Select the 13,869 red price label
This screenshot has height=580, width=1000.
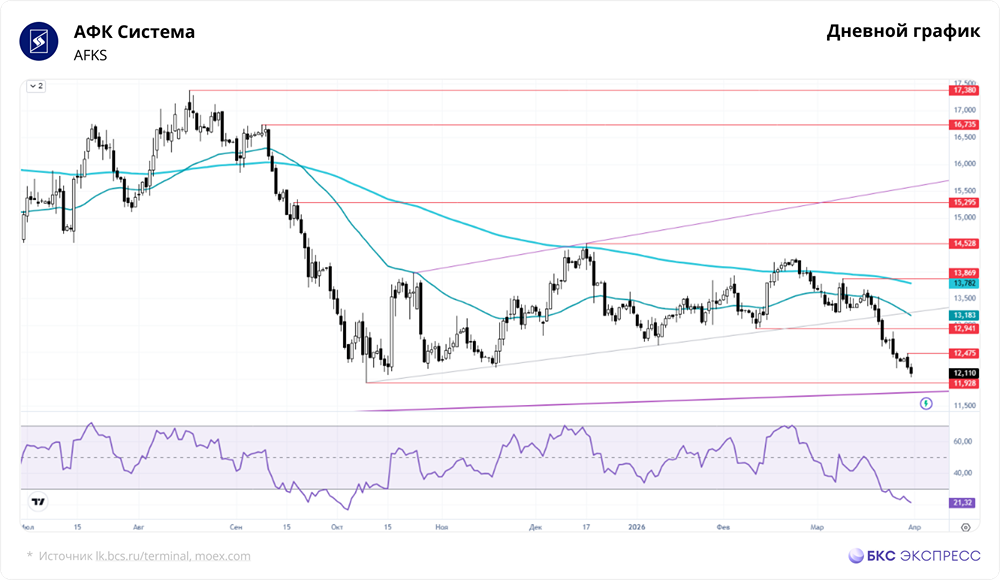[x=964, y=273]
